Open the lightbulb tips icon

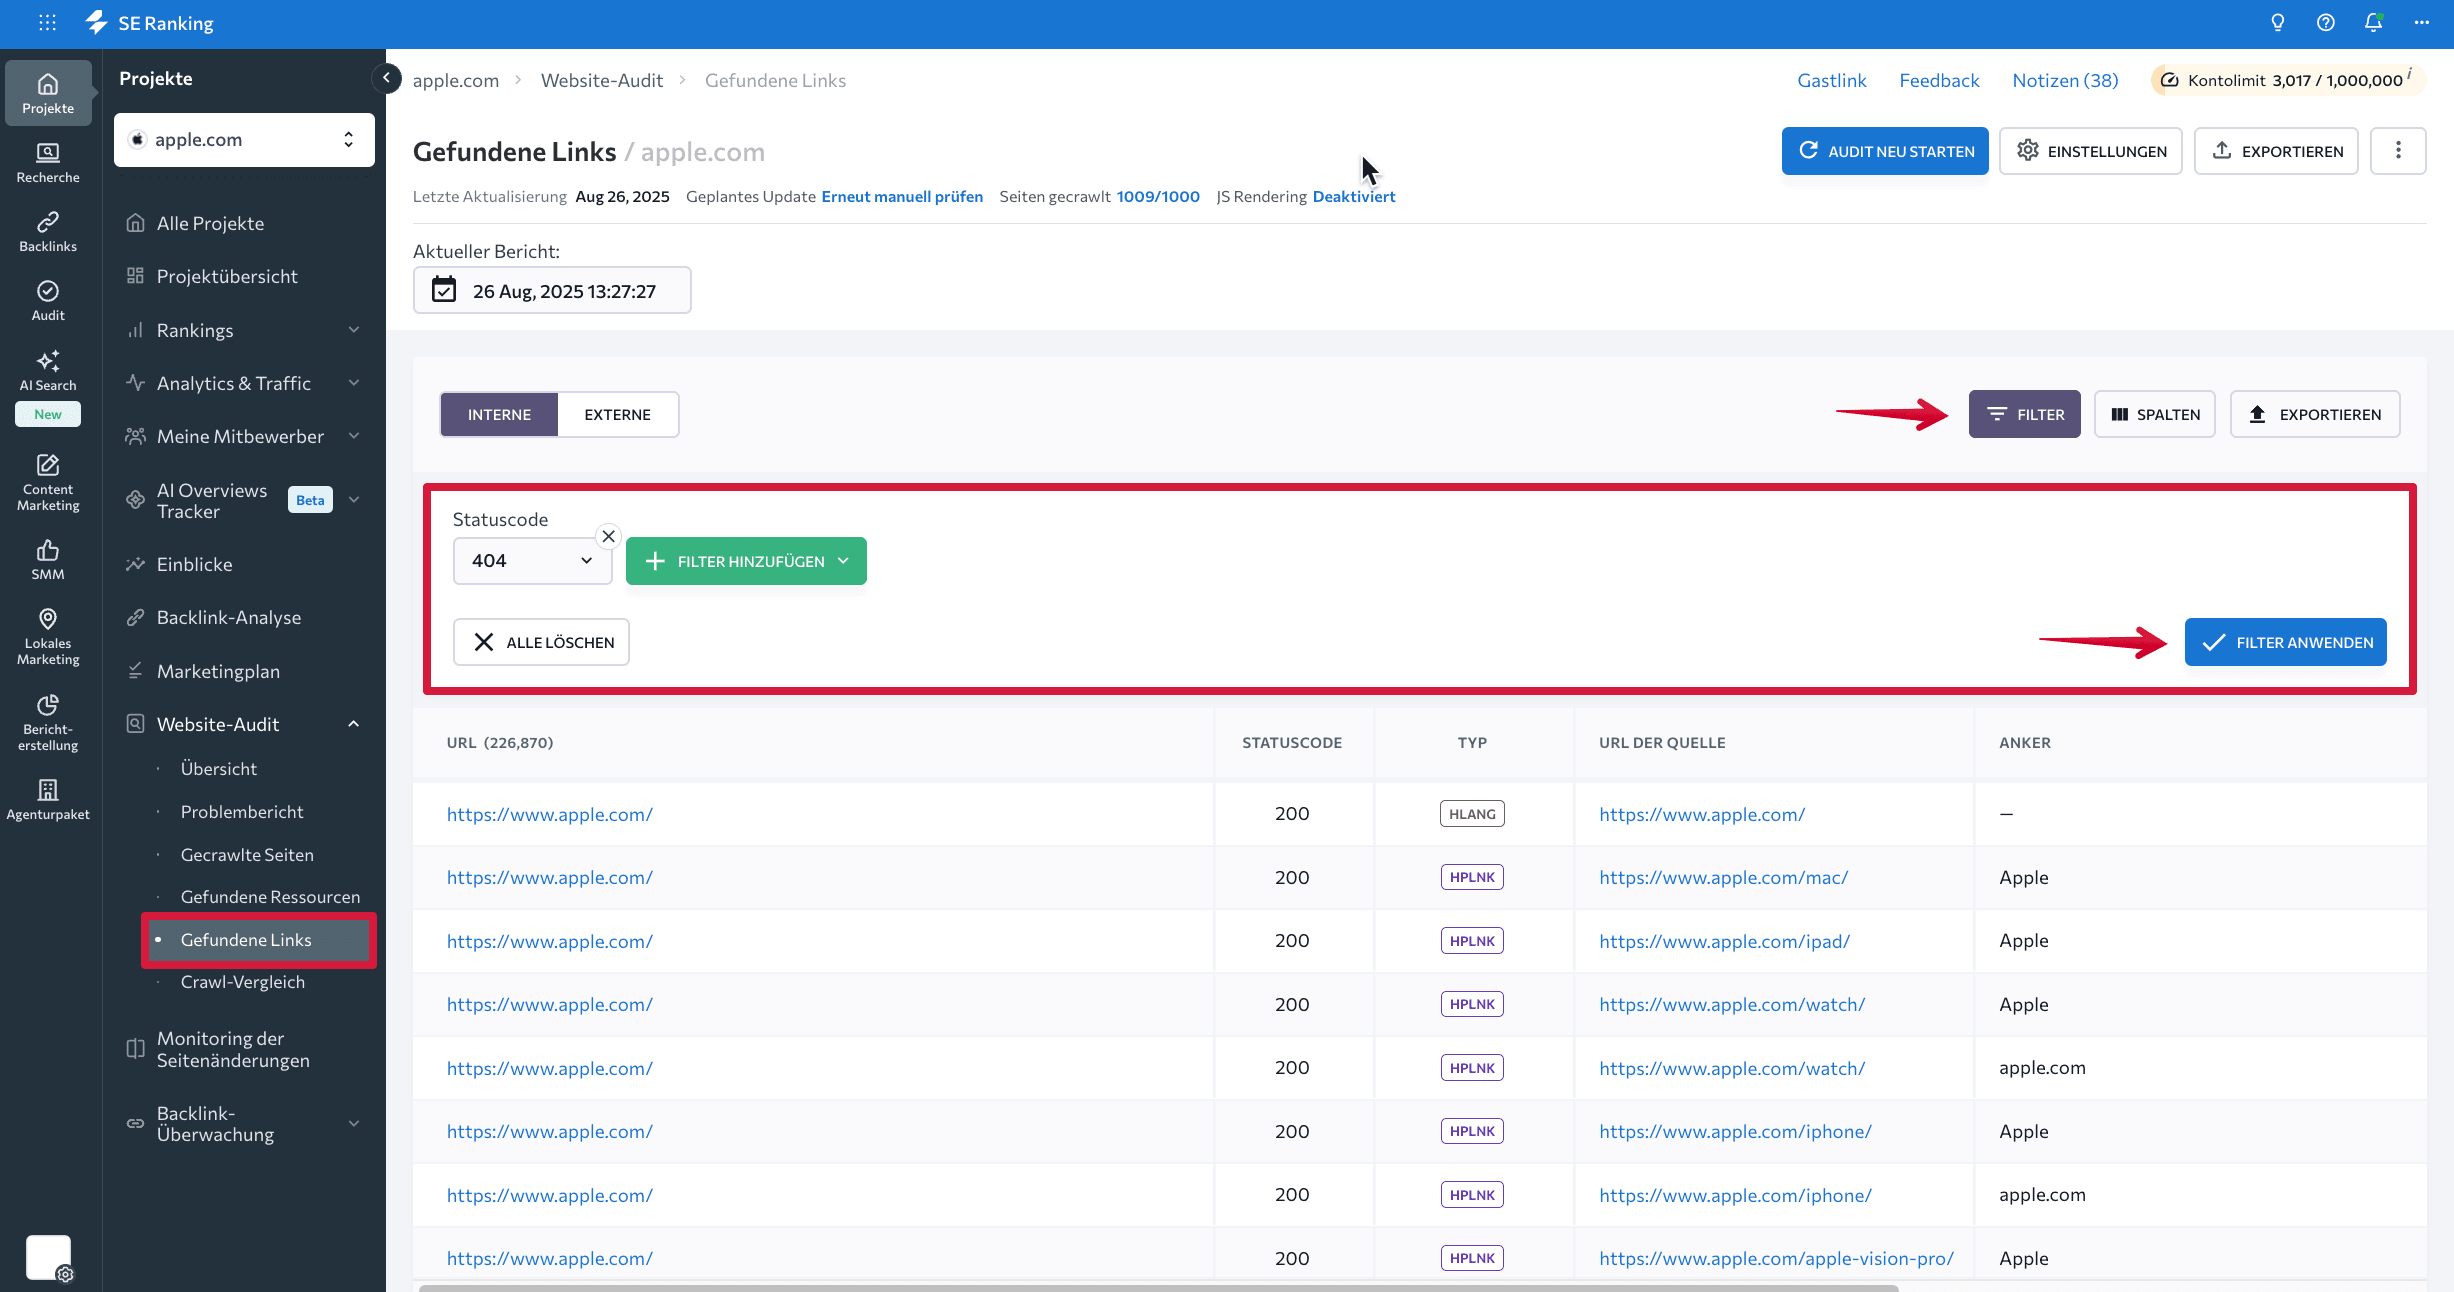(x=2277, y=22)
